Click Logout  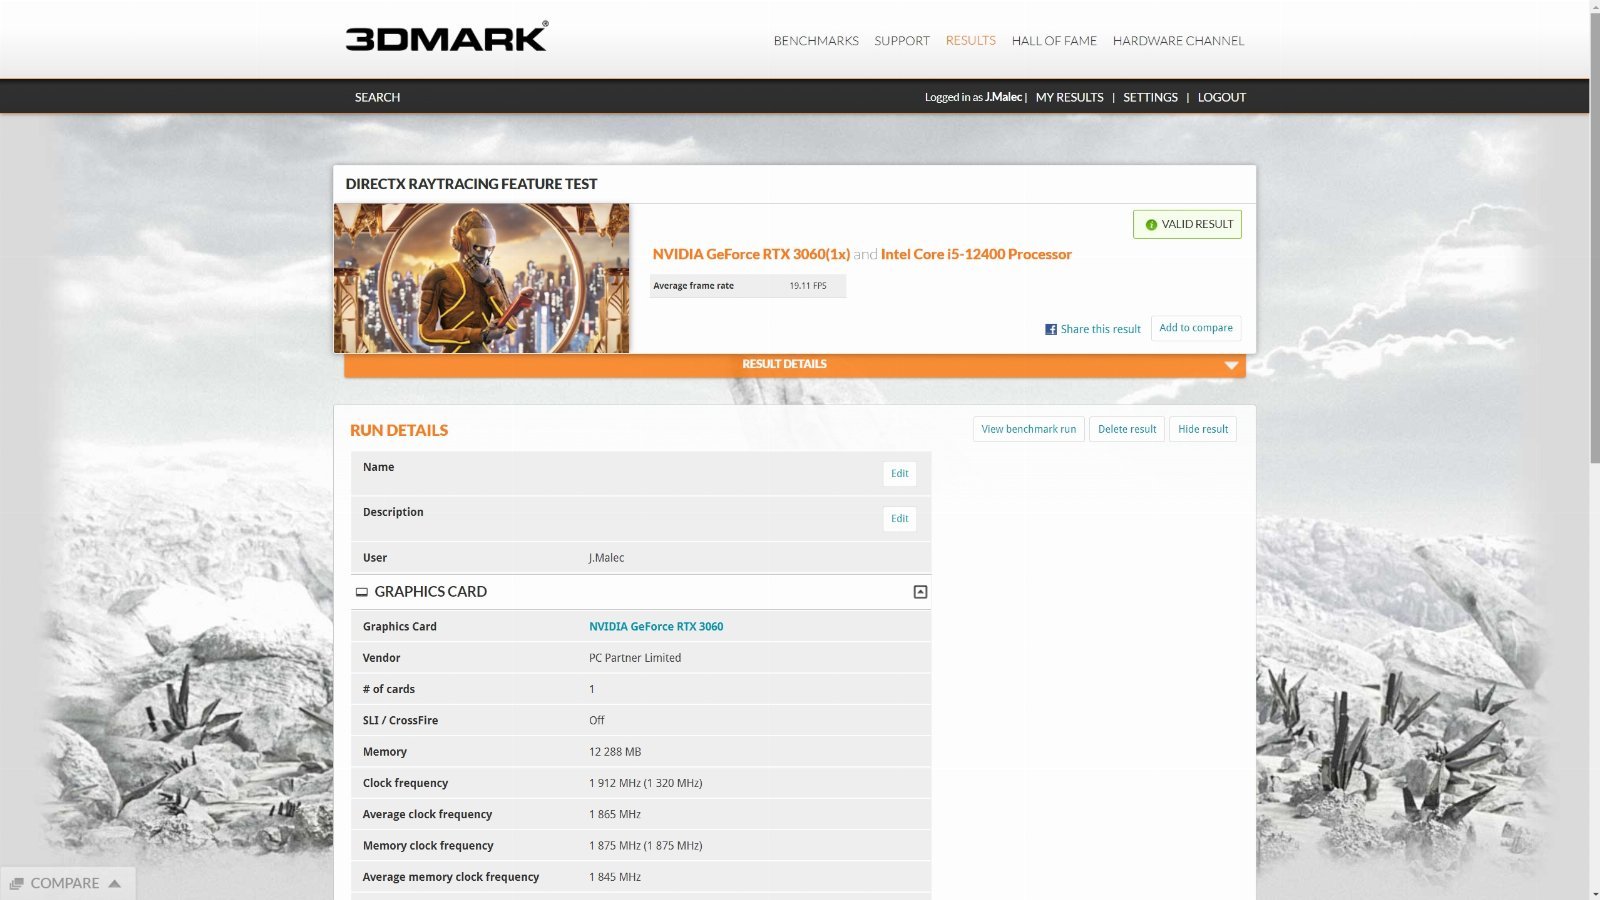[1222, 97]
